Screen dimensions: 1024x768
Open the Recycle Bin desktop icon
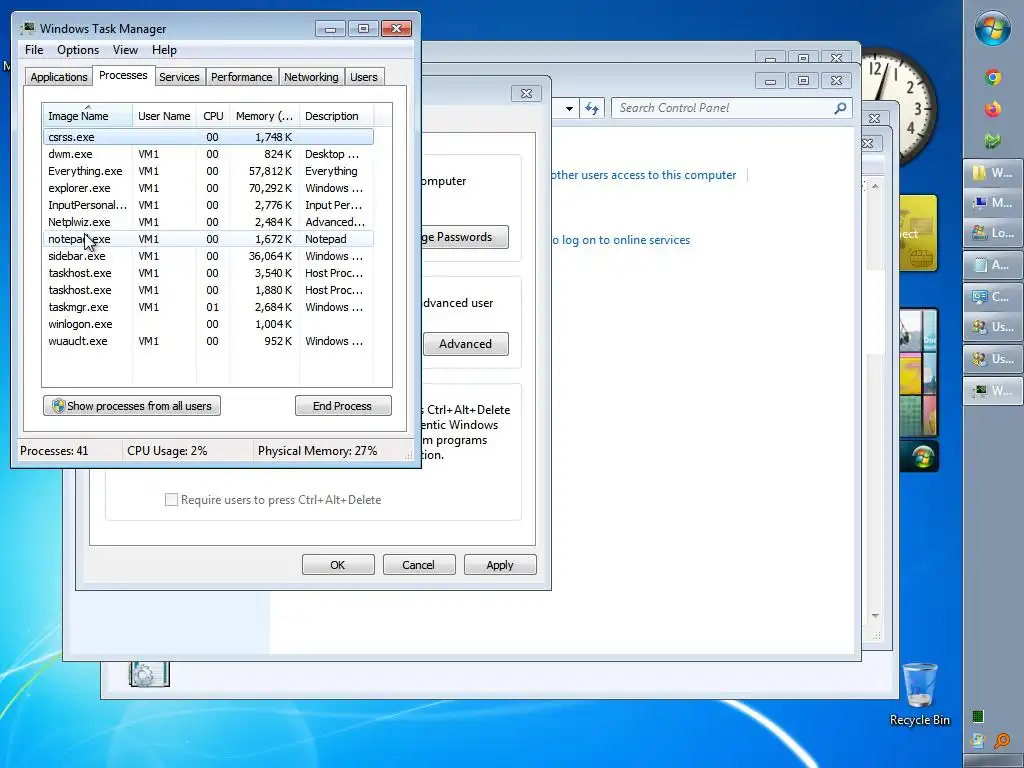point(920,694)
